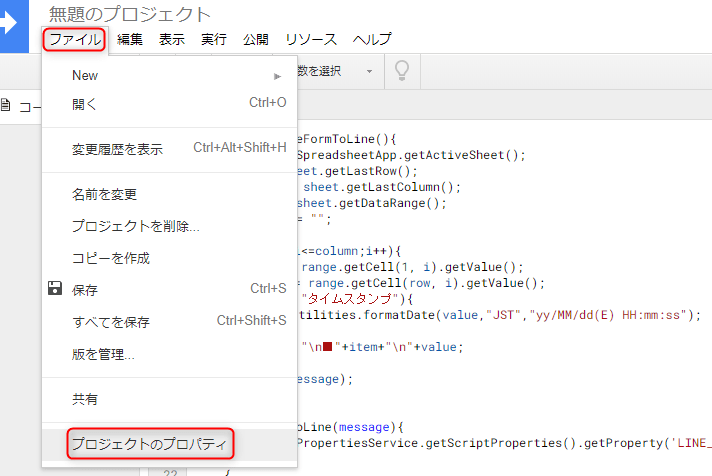712x476 pixels.
Task: Open the ファイル menu
Action: [74, 40]
